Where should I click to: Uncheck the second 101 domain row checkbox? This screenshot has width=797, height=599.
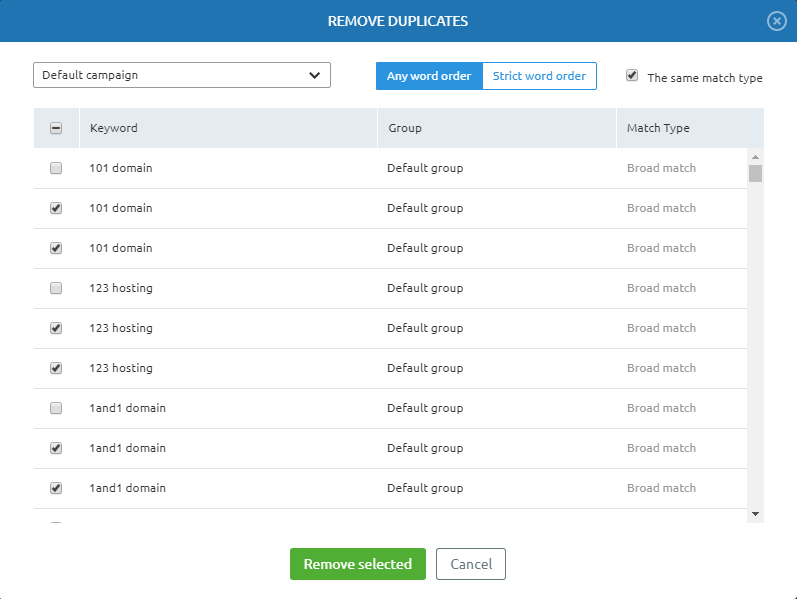pyautogui.click(x=56, y=208)
